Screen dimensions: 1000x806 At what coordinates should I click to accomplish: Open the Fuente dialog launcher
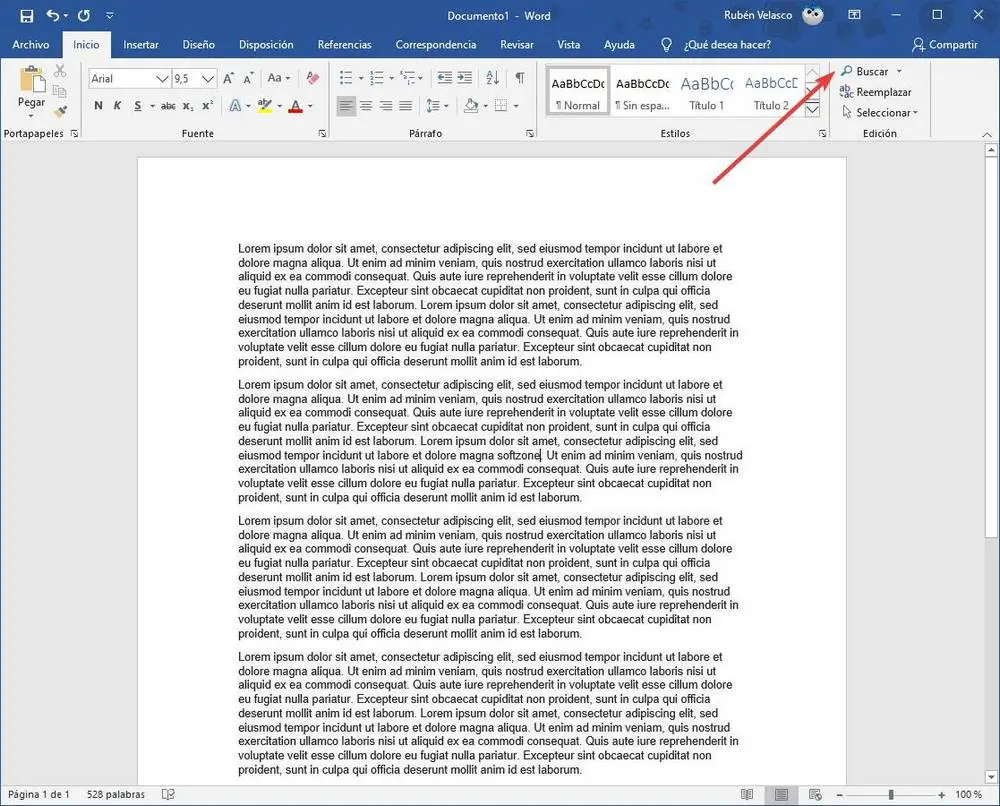(322, 133)
